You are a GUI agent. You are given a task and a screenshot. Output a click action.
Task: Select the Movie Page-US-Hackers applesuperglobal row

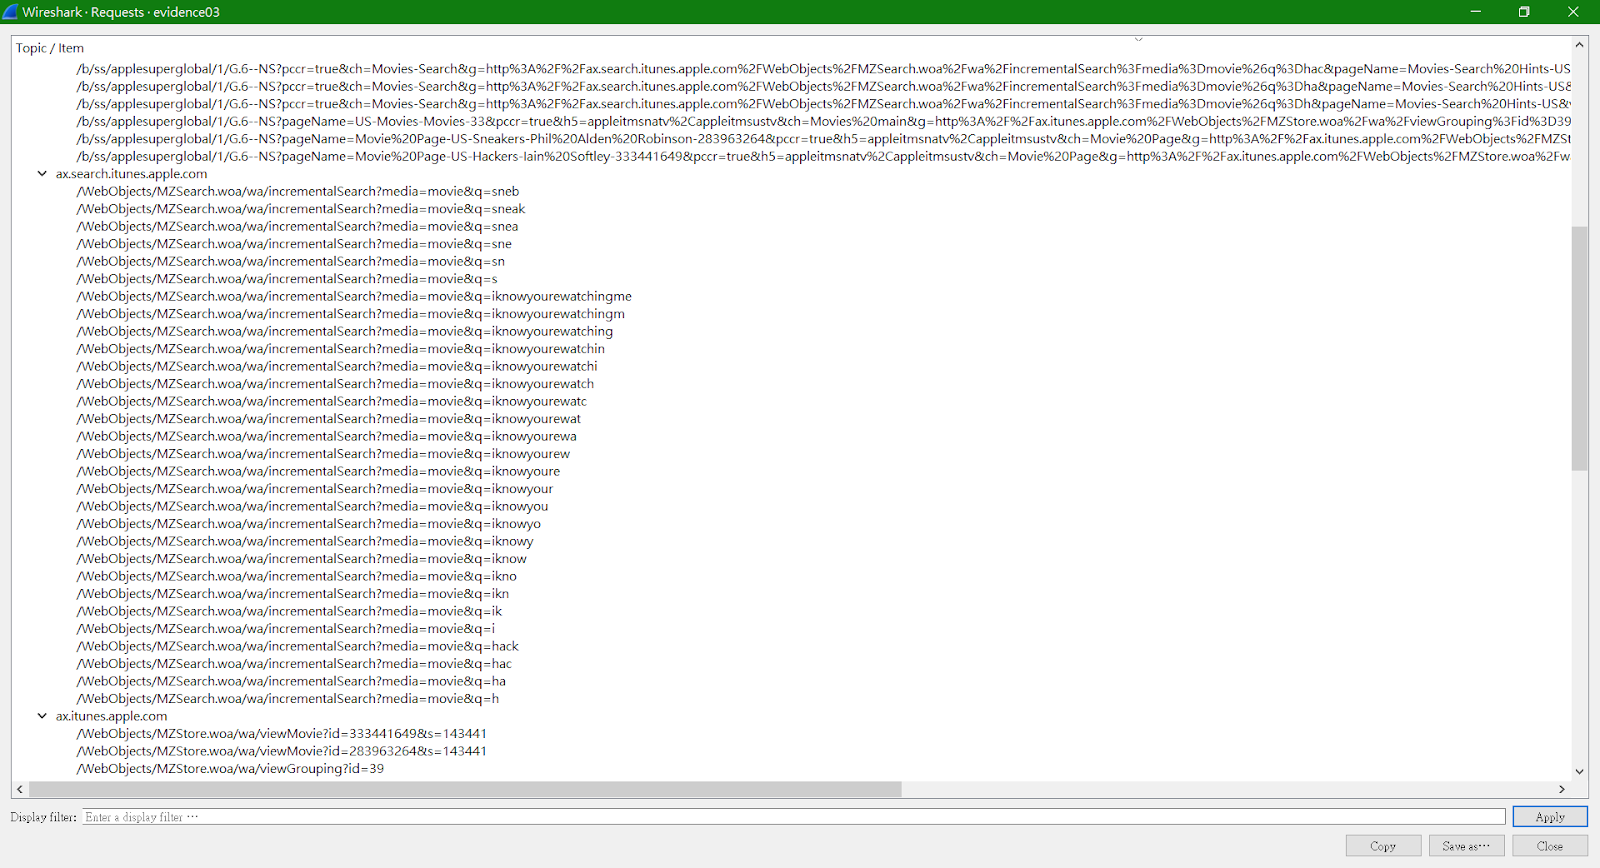coord(824,156)
